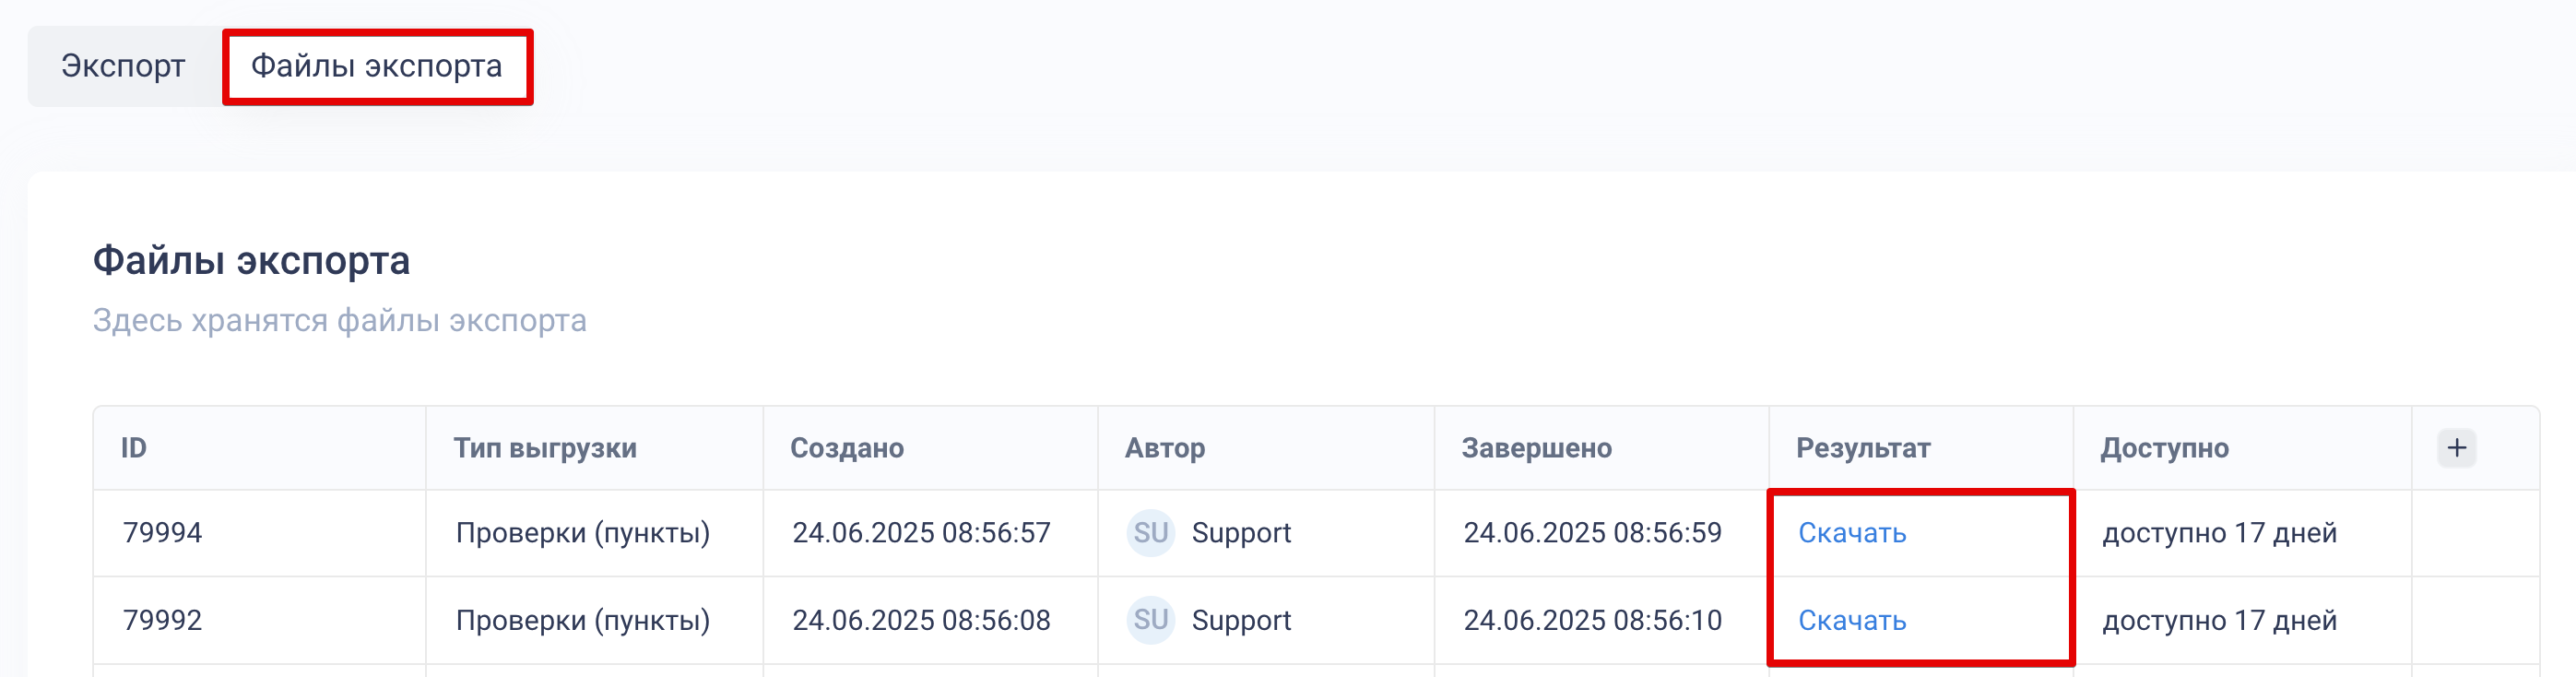
Task: Click the Результат column header
Action: (x=1863, y=448)
